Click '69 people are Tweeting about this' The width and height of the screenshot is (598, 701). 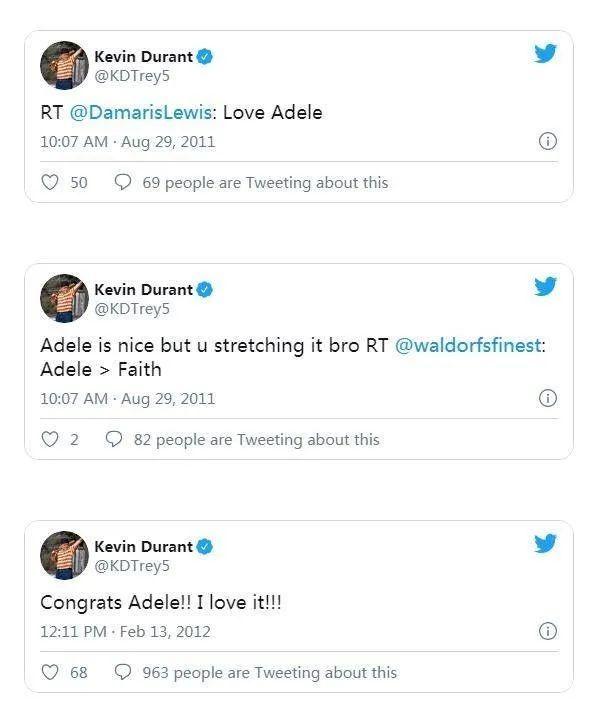pos(265,183)
